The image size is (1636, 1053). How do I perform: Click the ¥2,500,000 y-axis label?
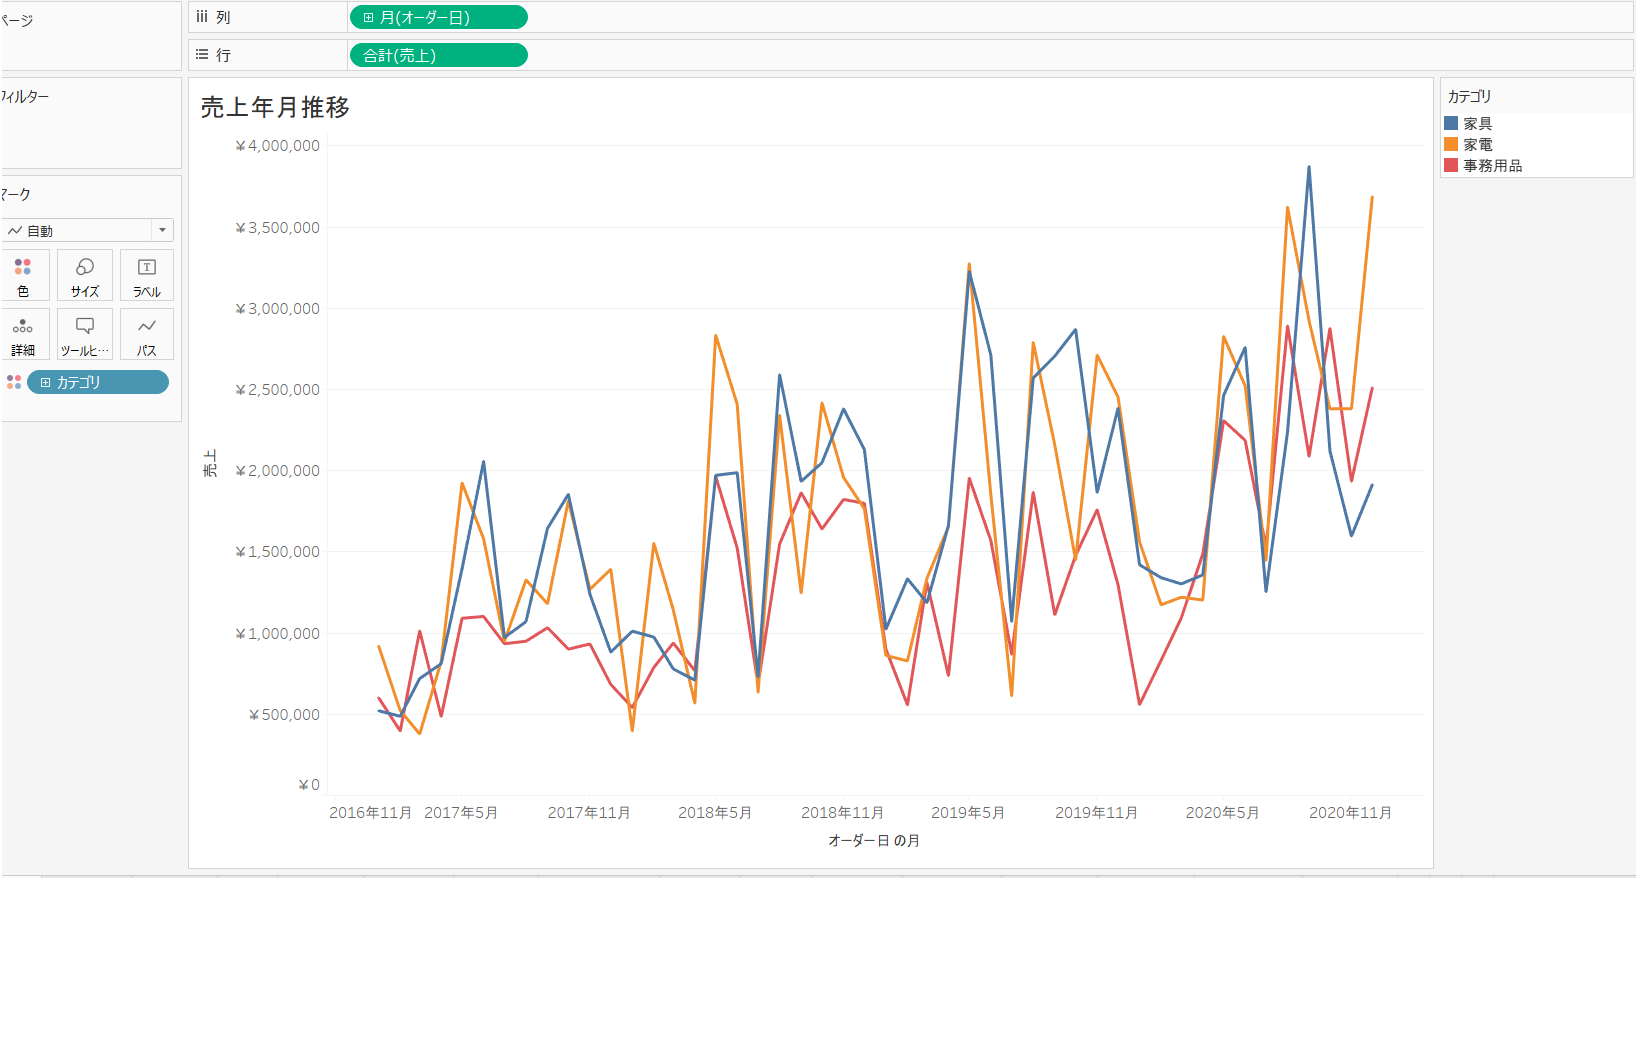(277, 390)
